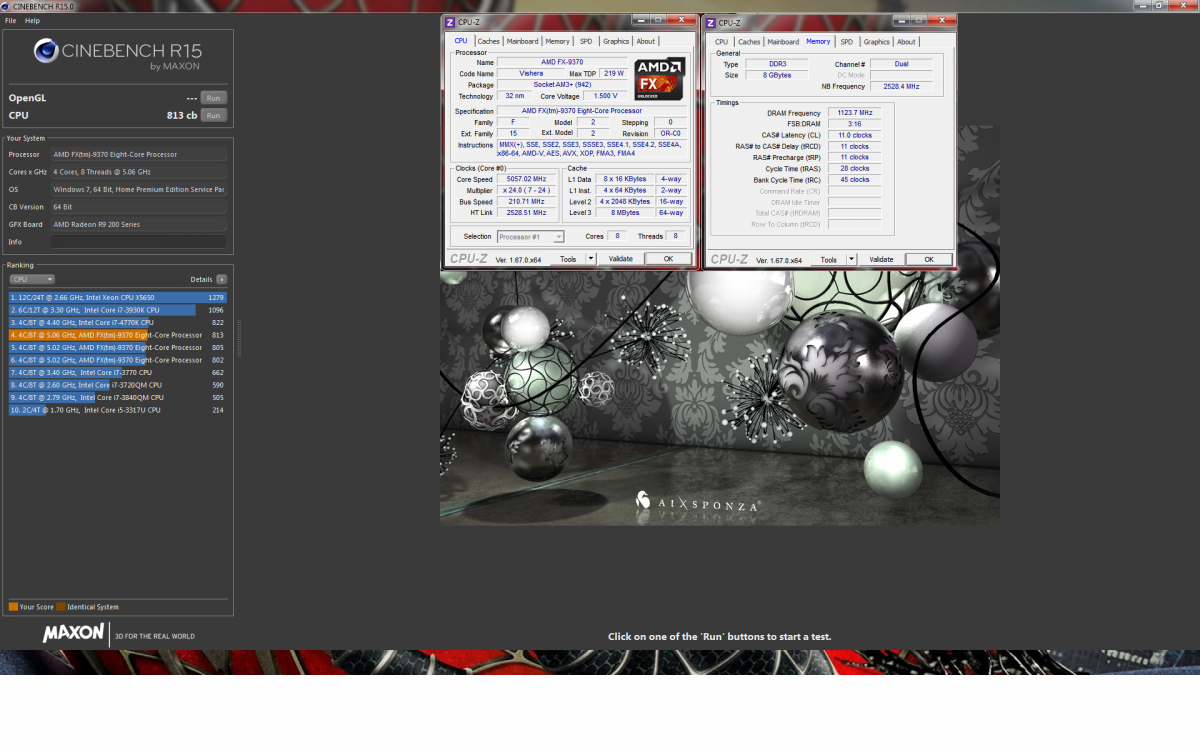Click Tools button in left CPU-Z window
Screen dimensions: 1200x750
568,259
